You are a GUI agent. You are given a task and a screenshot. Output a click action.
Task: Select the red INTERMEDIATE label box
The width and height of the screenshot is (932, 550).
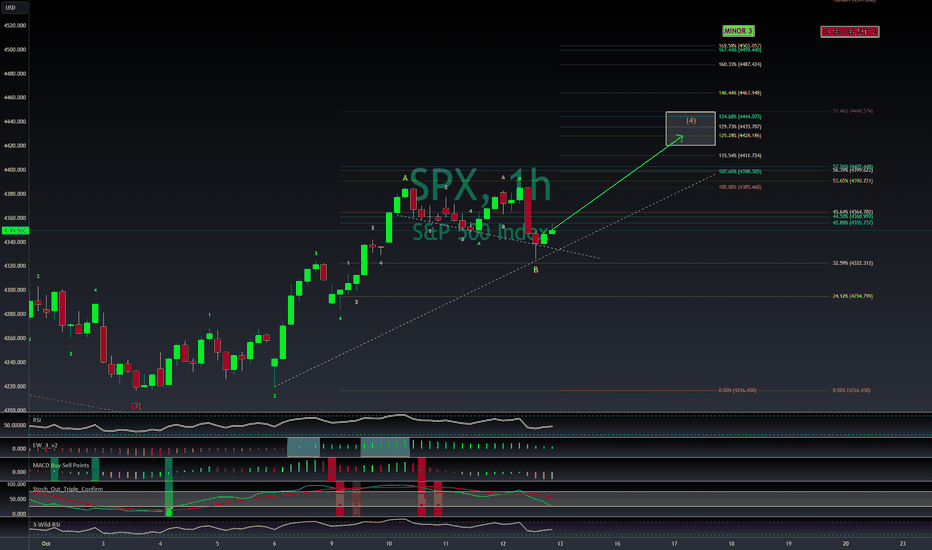tap(849, 32)
